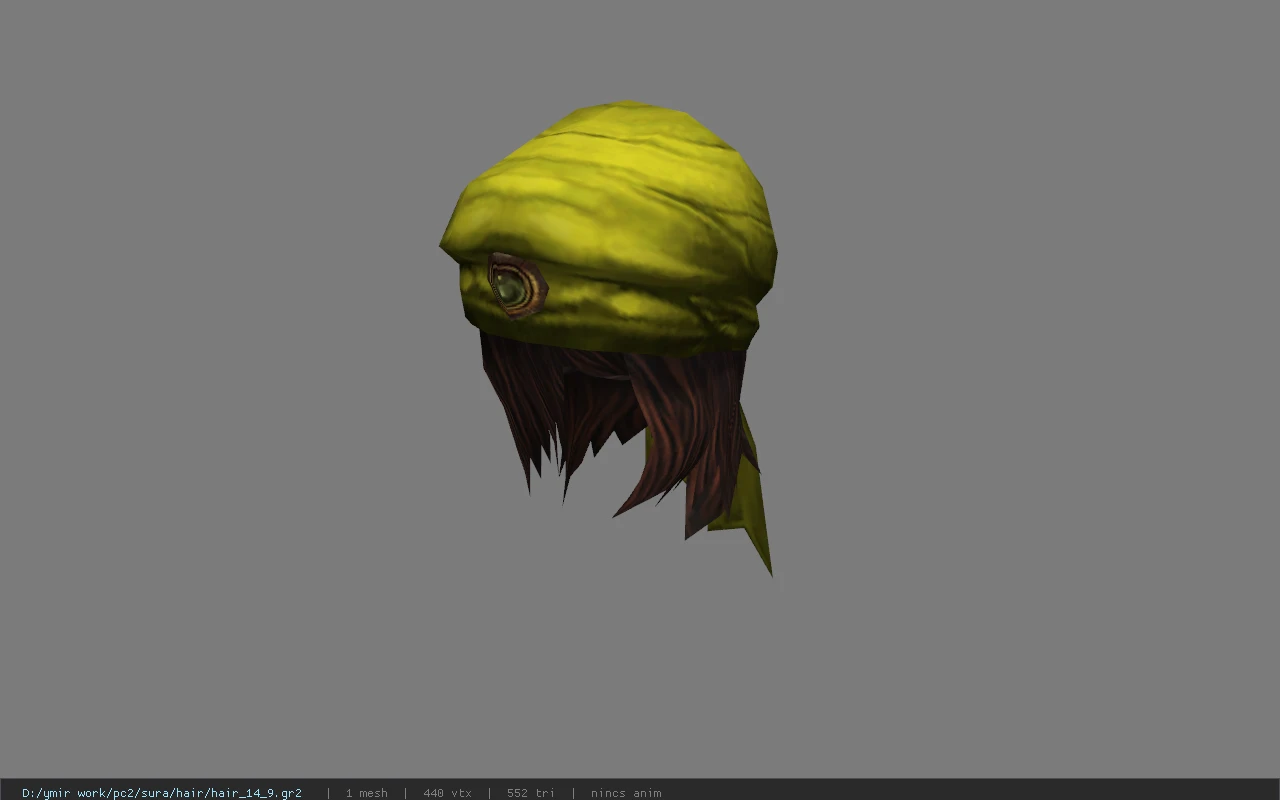Image resolution: width=1280 pixels, height=800 pixels.
Task: Select the yellow bandana hair model in viewport
Action: (608, 338)
